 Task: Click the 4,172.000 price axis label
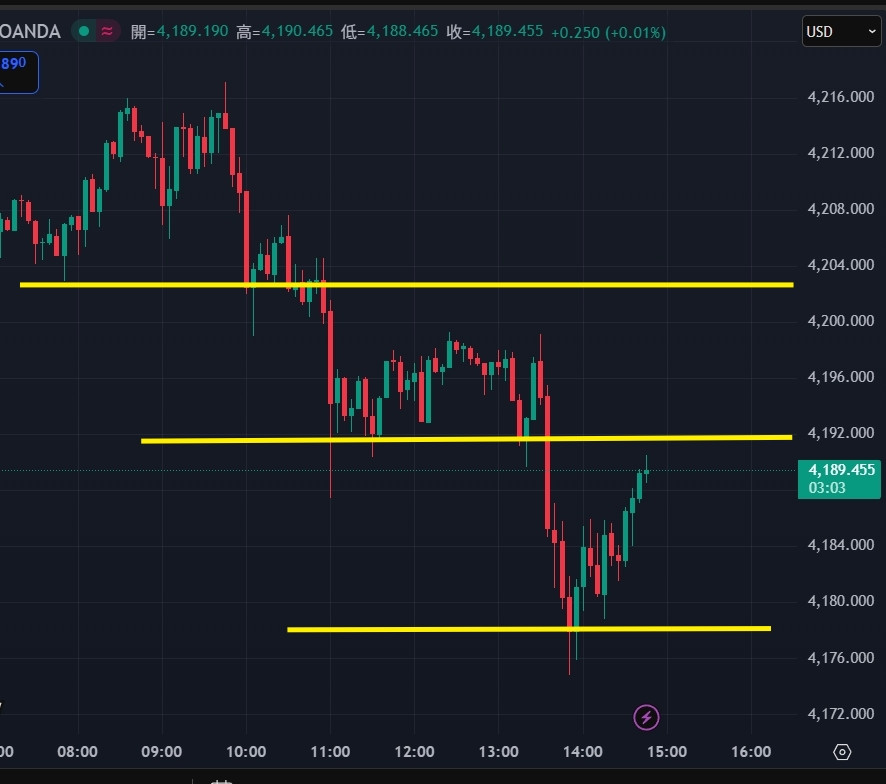tap(840, 714)
